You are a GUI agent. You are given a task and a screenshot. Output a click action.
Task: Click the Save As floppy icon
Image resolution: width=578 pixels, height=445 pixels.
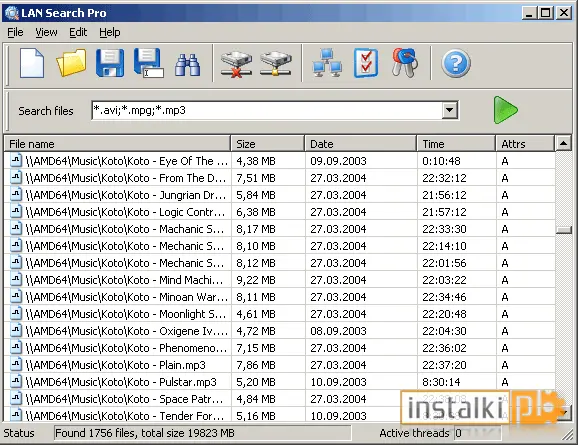149,63
